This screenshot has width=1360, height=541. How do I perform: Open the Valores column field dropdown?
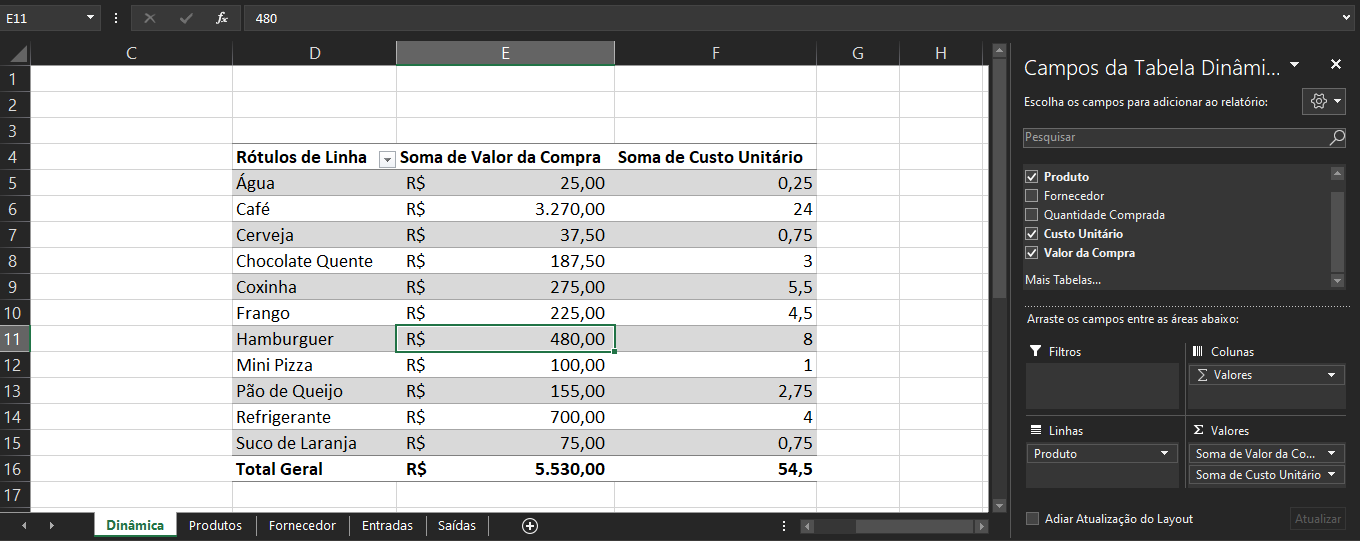(1331, 374)
